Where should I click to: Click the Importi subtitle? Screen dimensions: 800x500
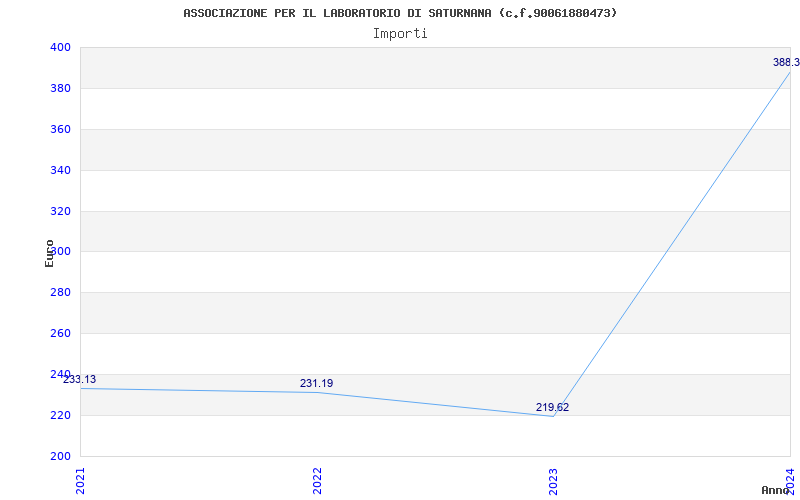(x=400, y=34)
